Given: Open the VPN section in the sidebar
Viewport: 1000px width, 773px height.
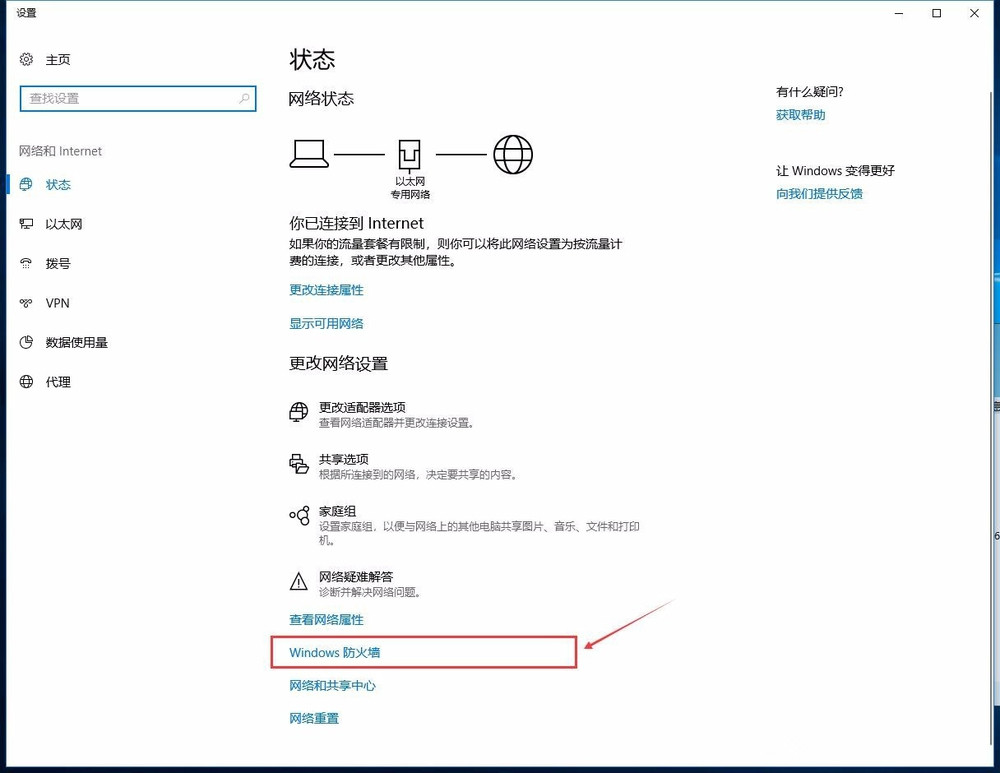Looking at the screenshot, I should [27, 303].
